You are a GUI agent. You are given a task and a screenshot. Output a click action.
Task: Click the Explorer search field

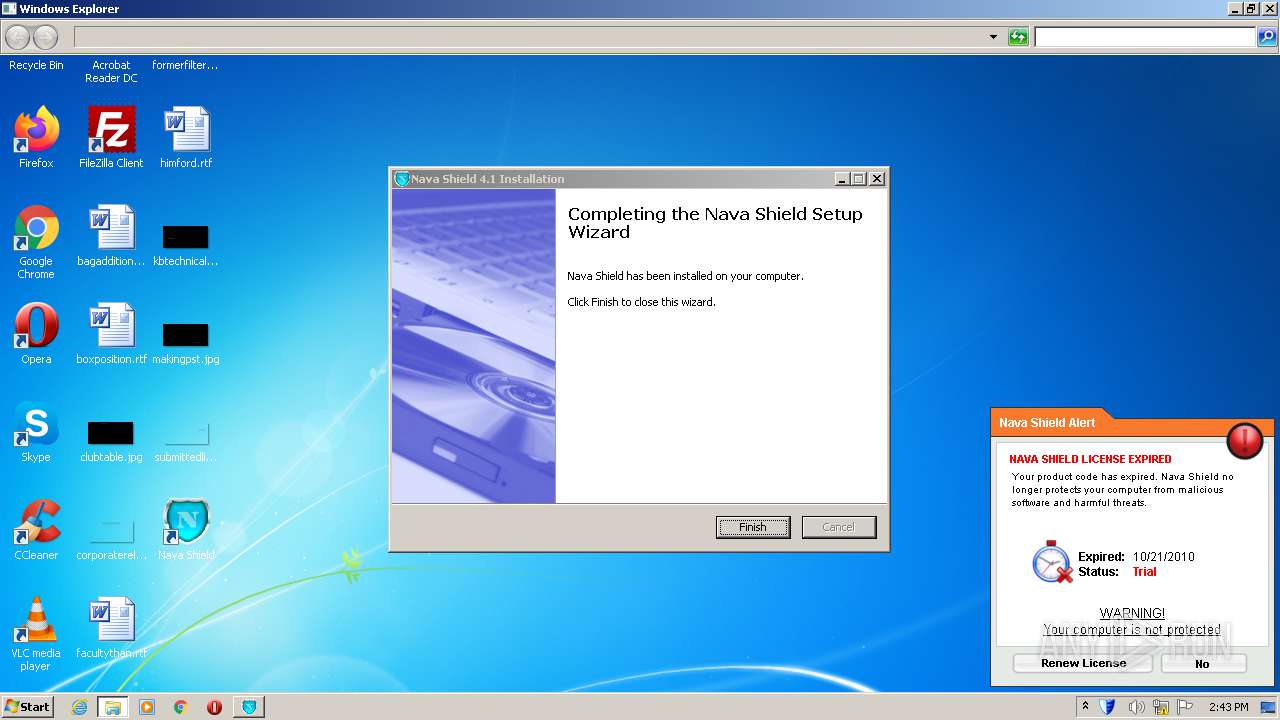point(1145,37)
